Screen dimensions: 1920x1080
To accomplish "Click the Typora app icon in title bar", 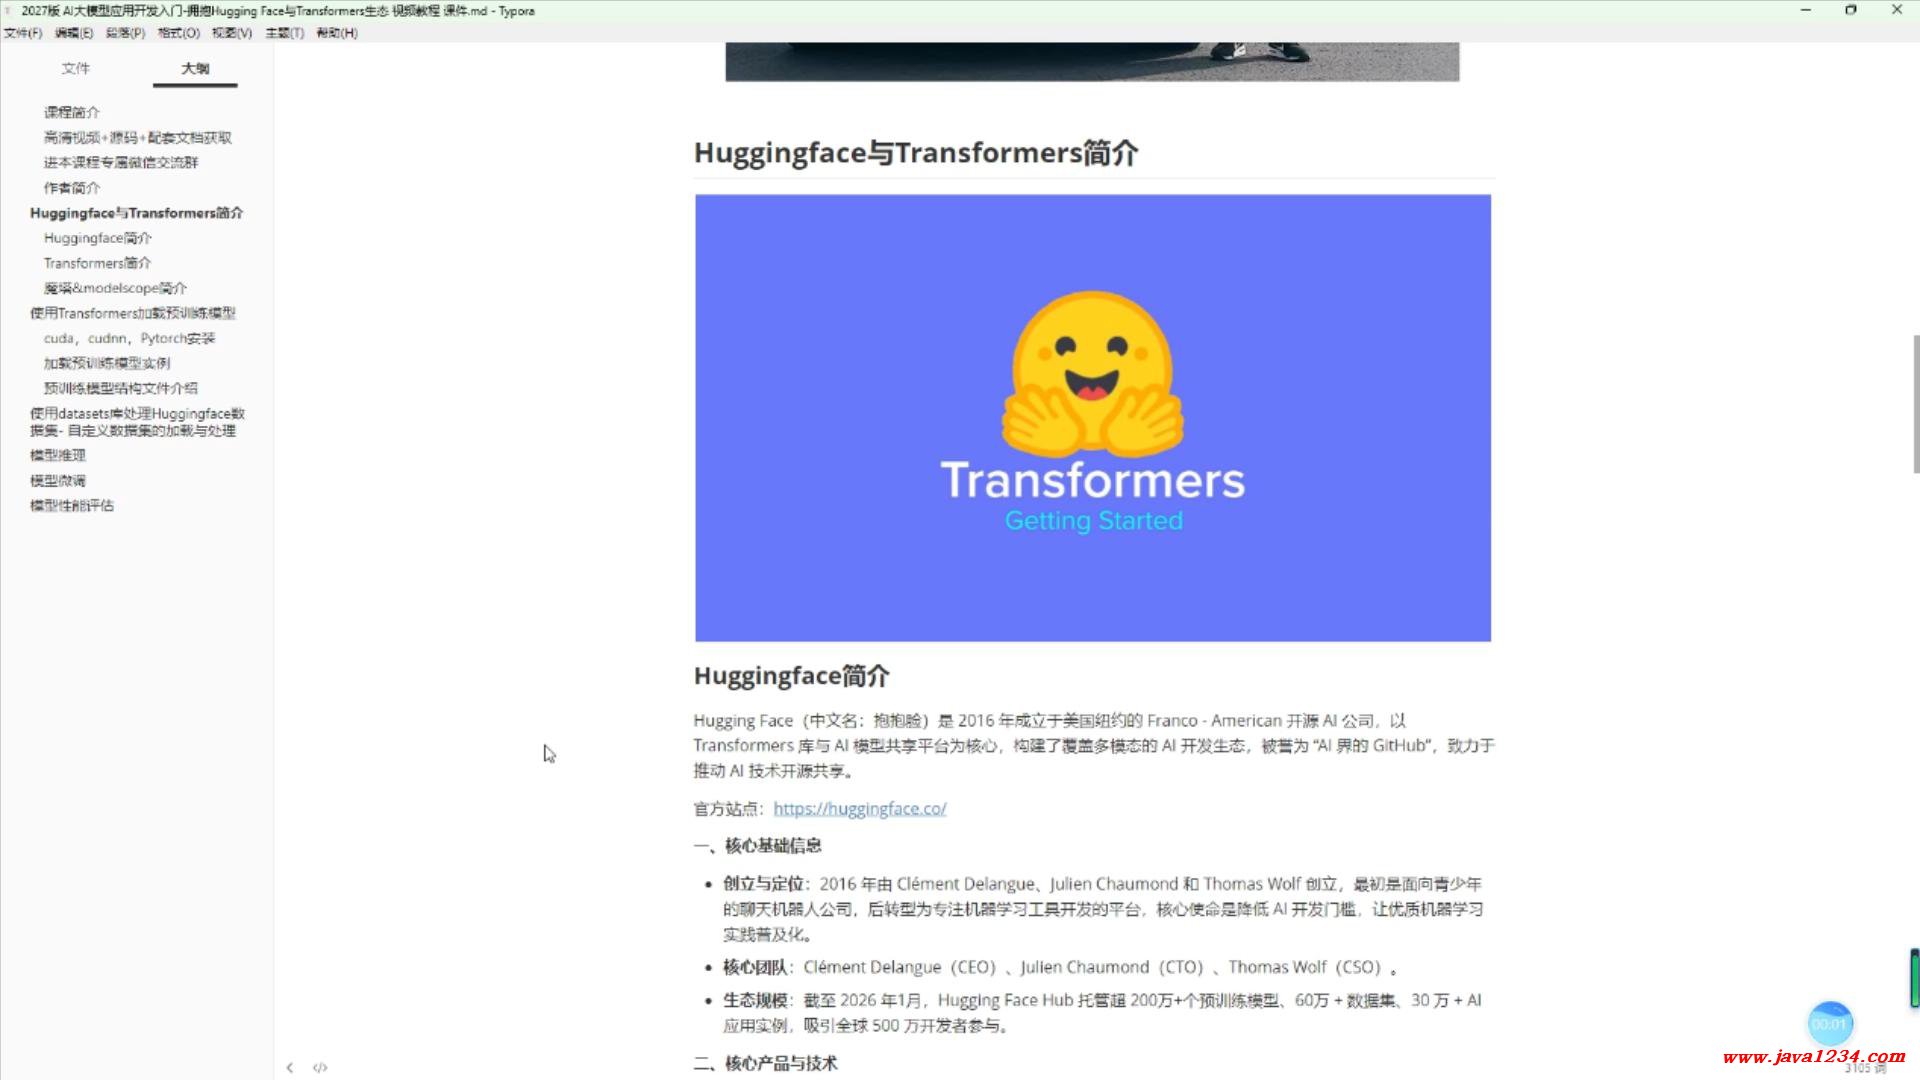I will [9, 11].
